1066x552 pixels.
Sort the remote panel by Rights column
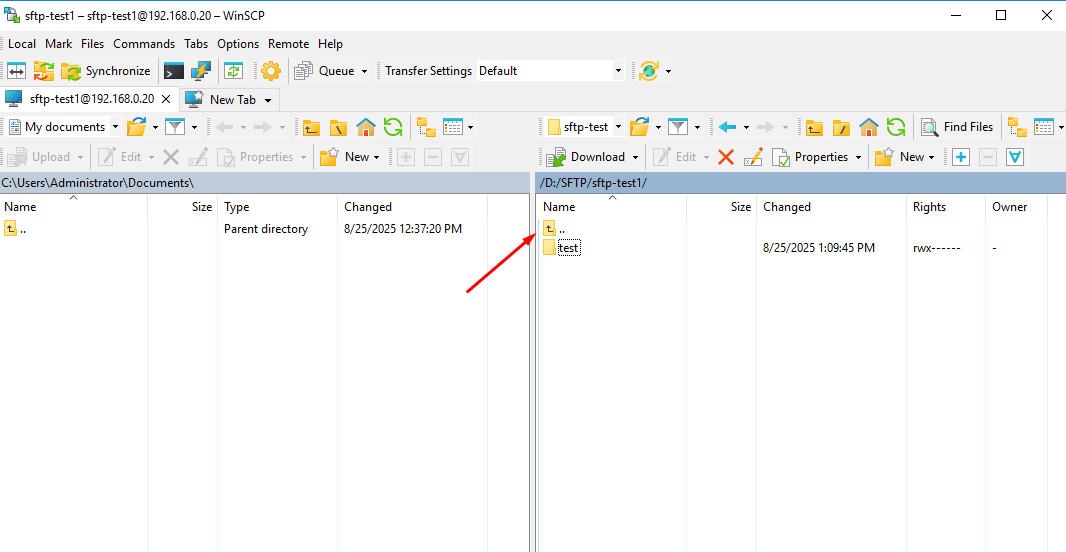(945, 207)
